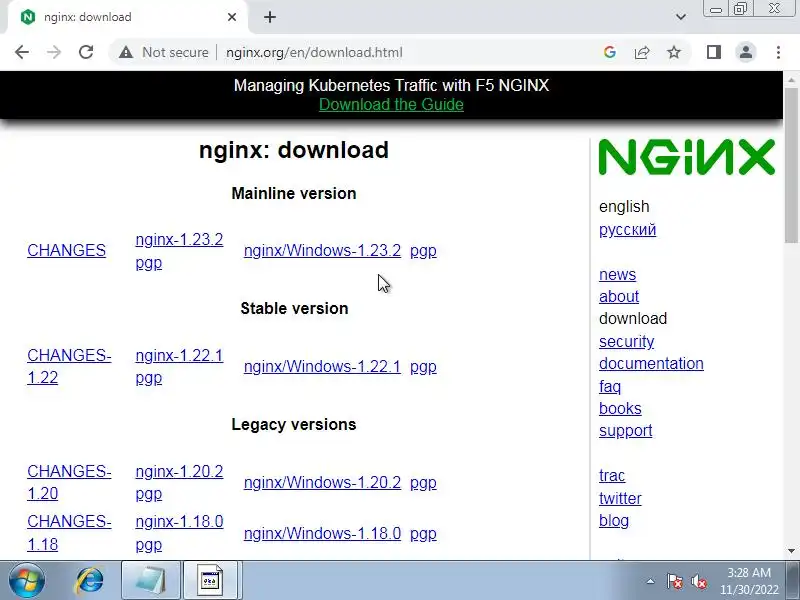Viewport: 800px width, 600px height.
Task: Open pgp next to nginx/Windows-1.23.2
Action: coord(423,252)
